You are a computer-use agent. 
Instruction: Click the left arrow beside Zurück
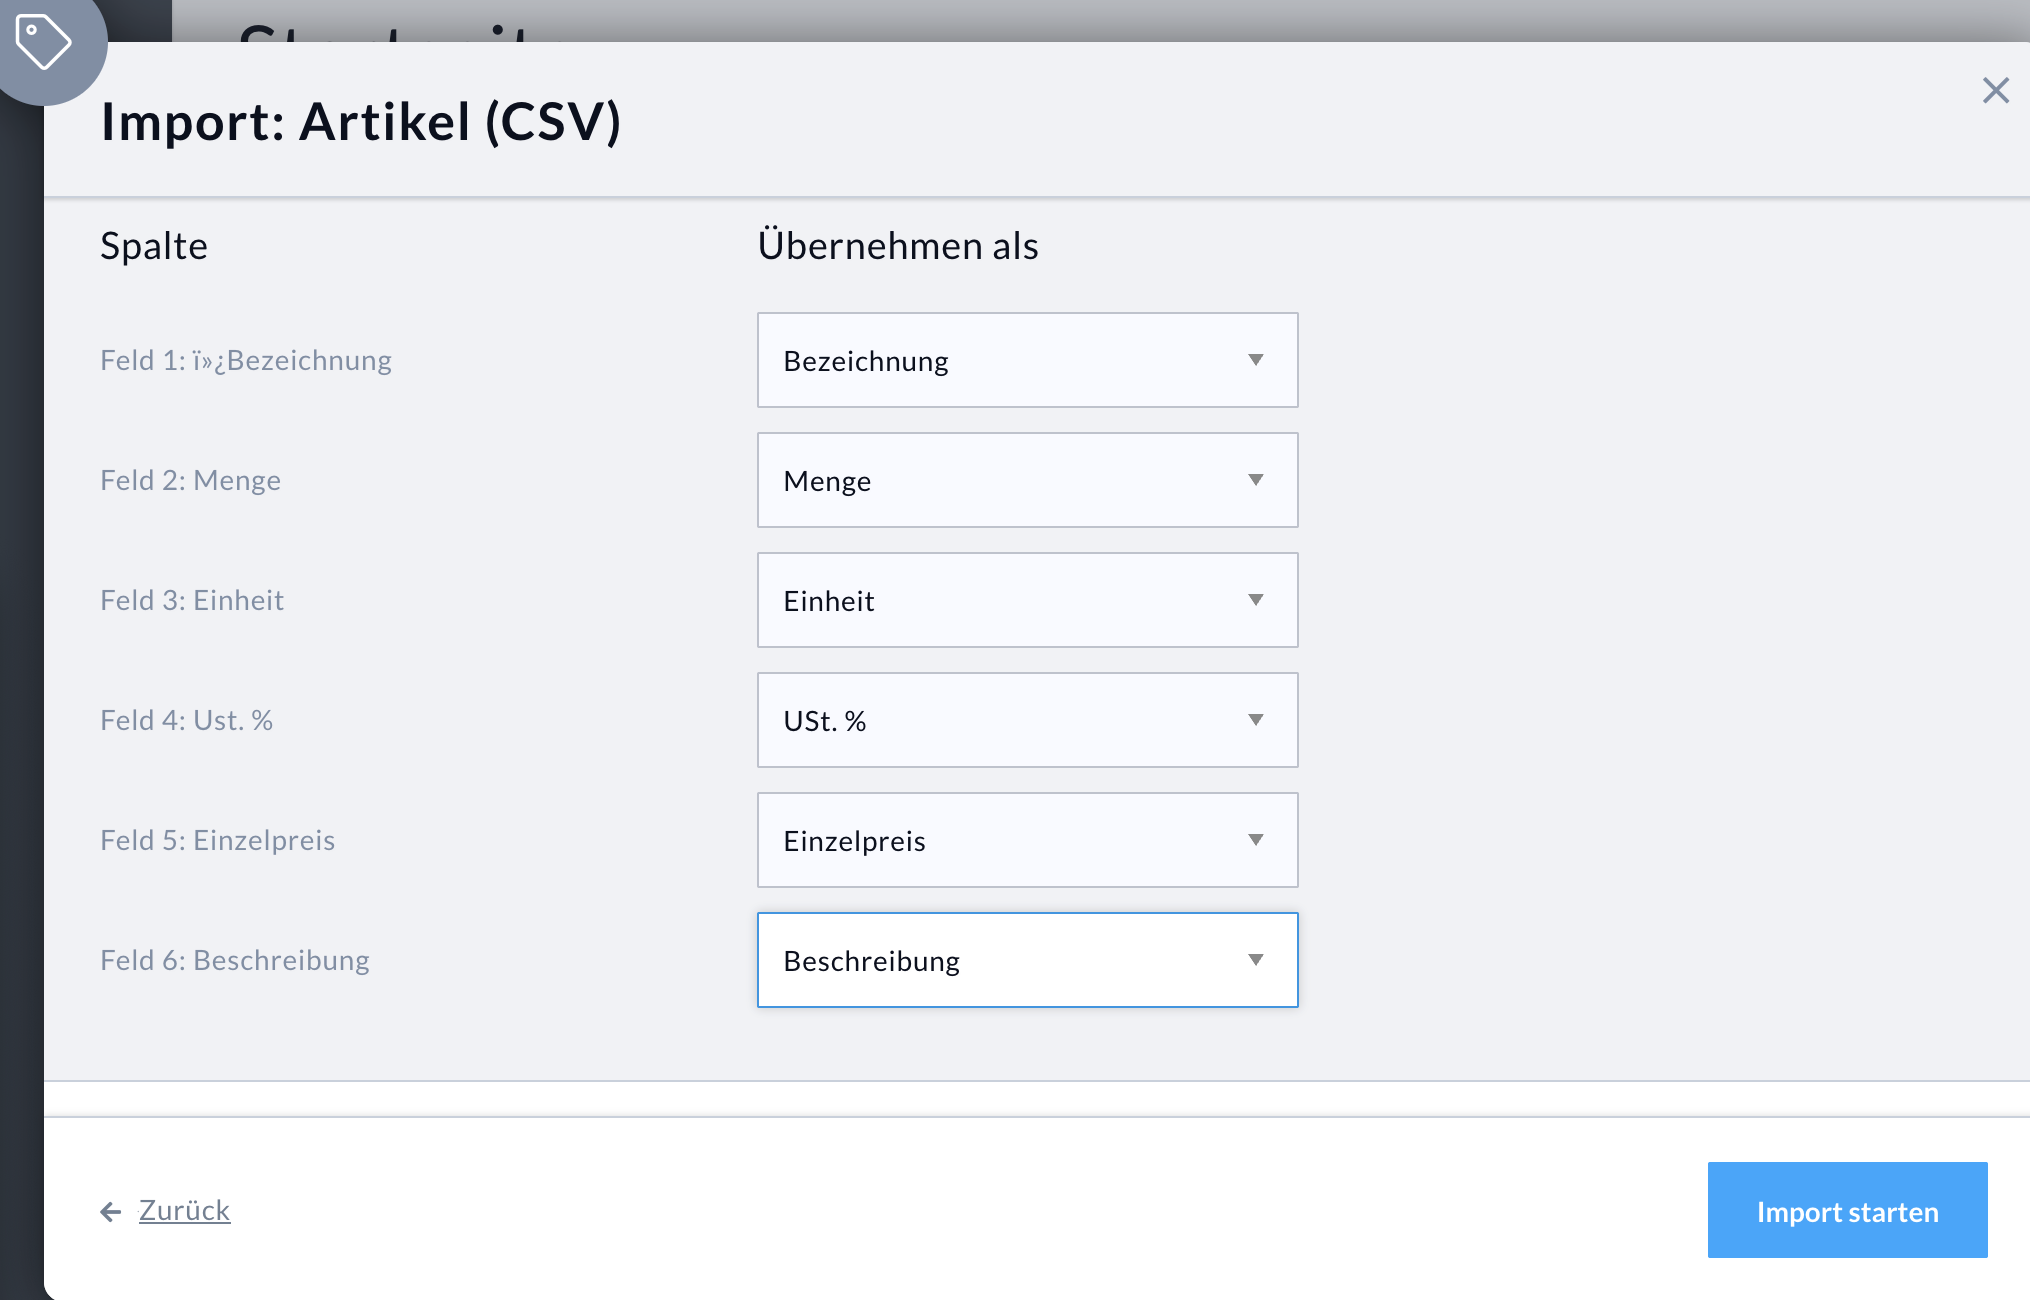point(111,1212)
